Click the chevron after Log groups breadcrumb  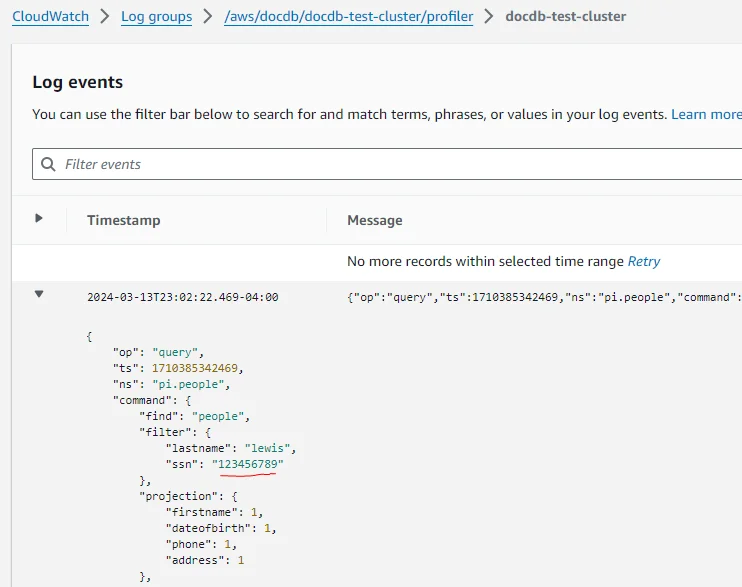click(x=208, y=17)
